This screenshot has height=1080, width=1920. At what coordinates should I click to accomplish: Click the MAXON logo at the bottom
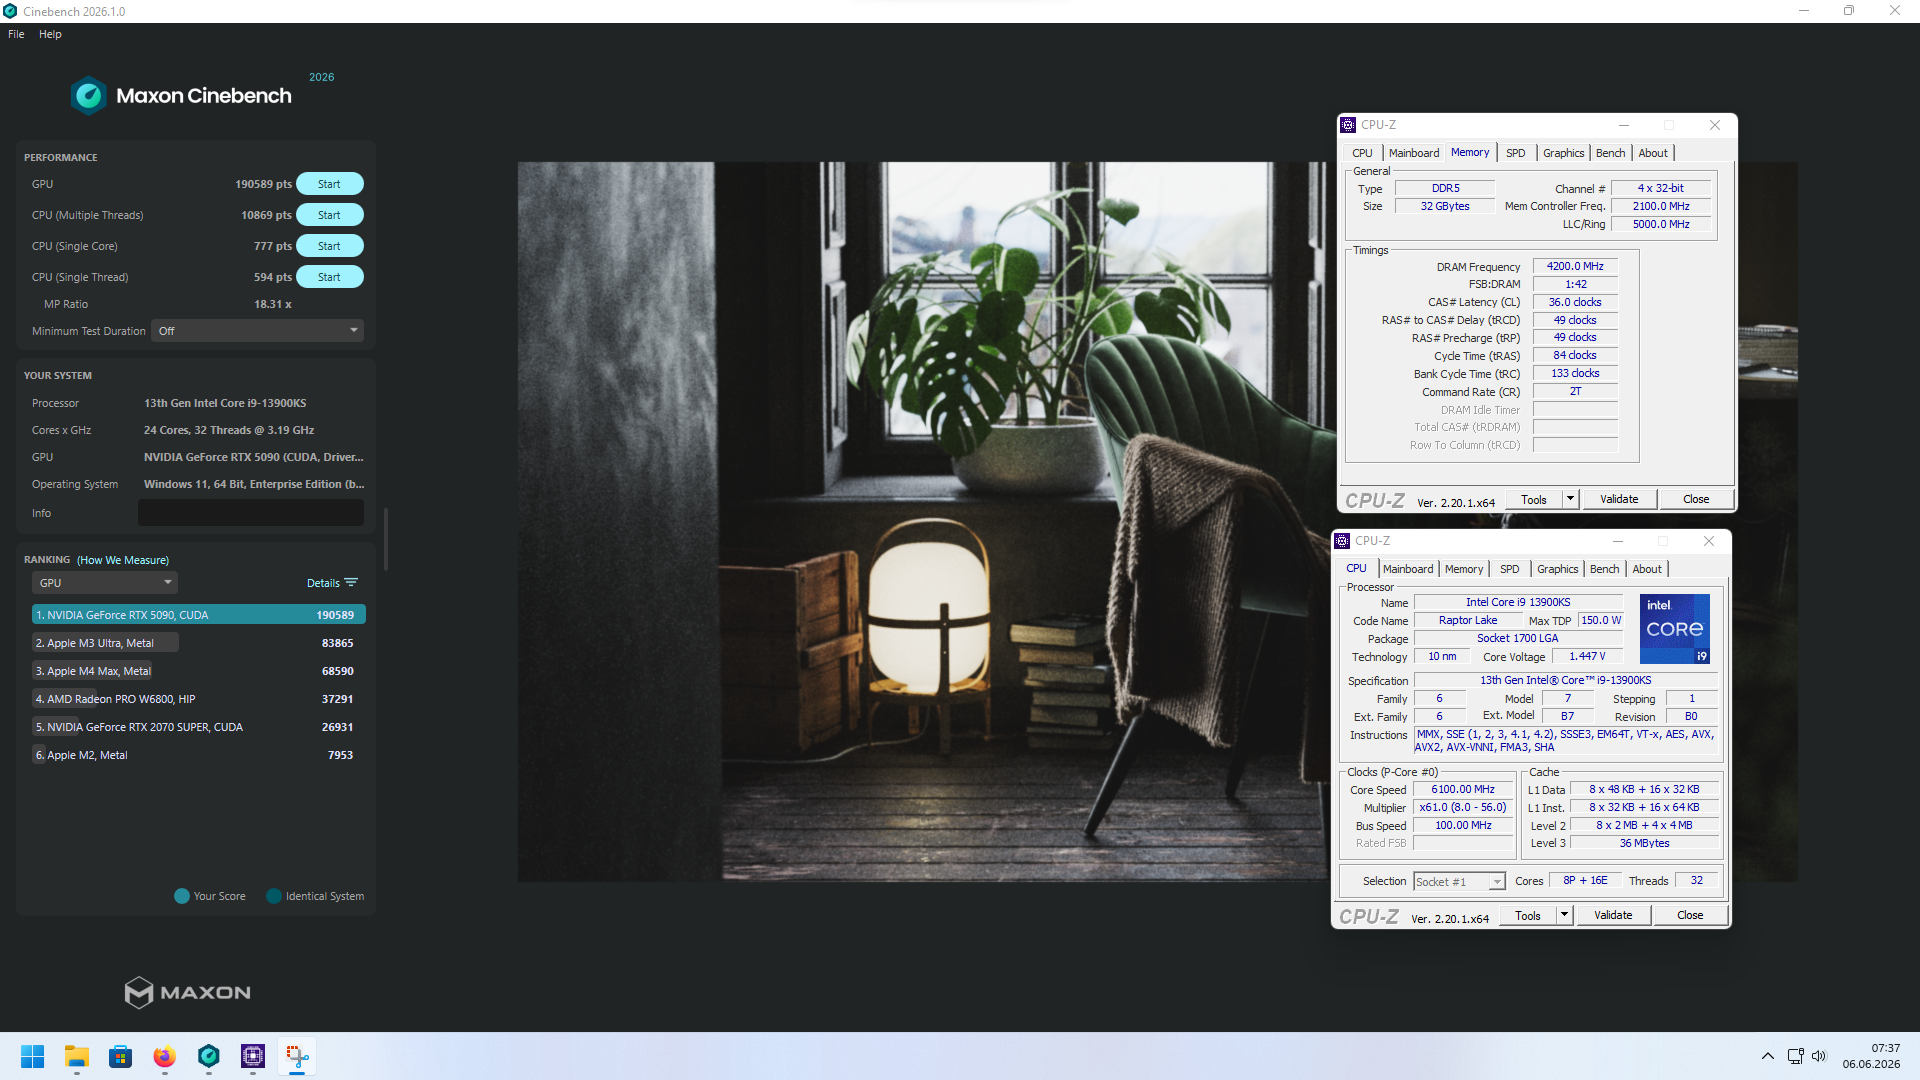click(x=187, y=992)
